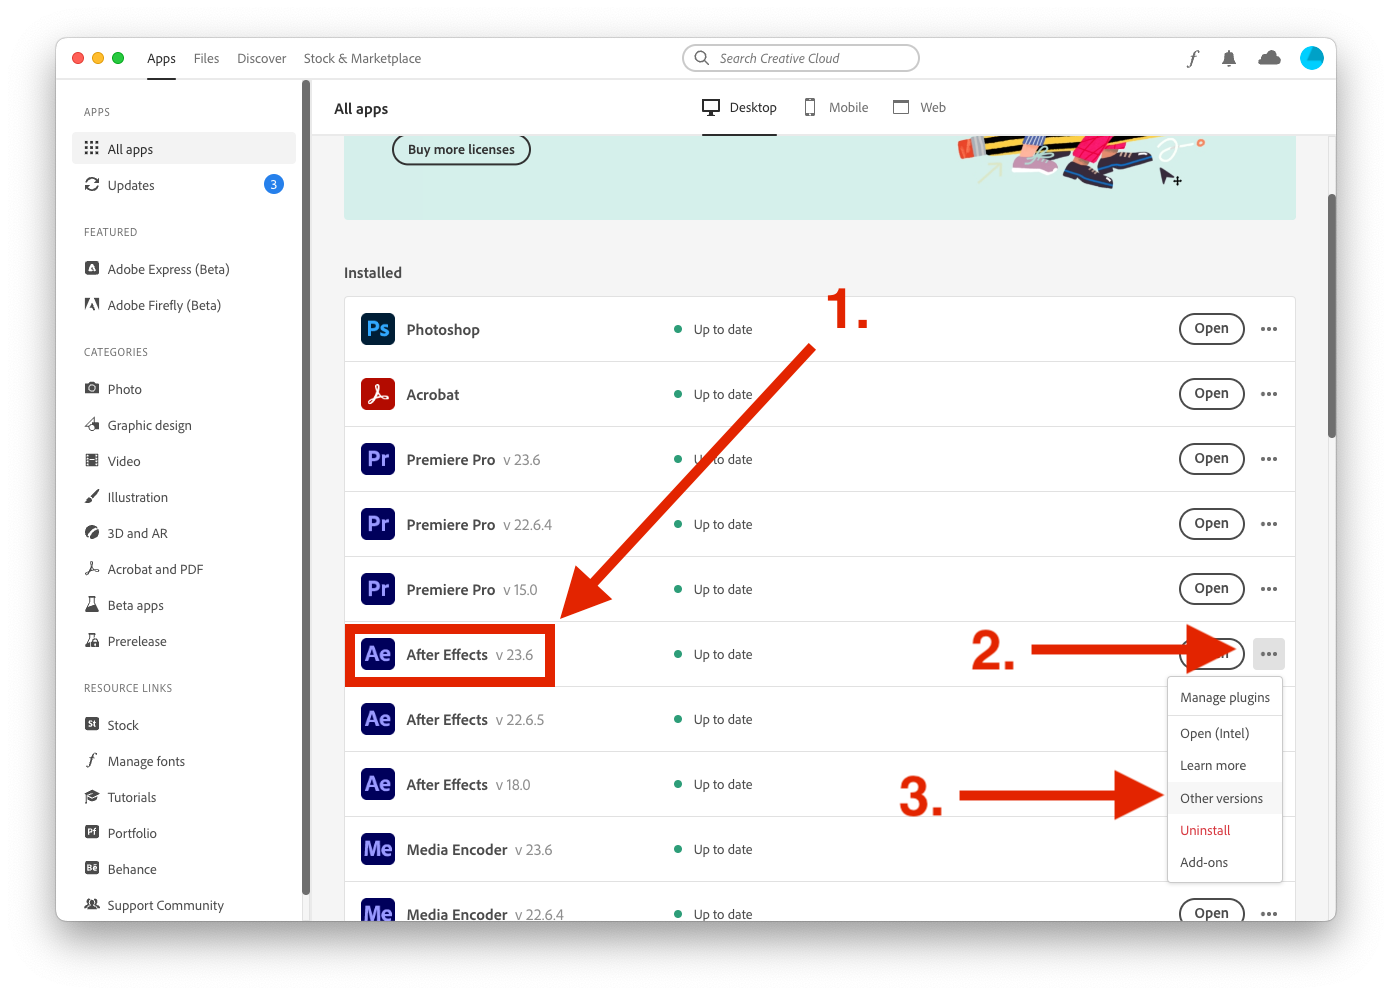Open the notifications bell
Screen dimensions: 1392x995
point(1229,59)
